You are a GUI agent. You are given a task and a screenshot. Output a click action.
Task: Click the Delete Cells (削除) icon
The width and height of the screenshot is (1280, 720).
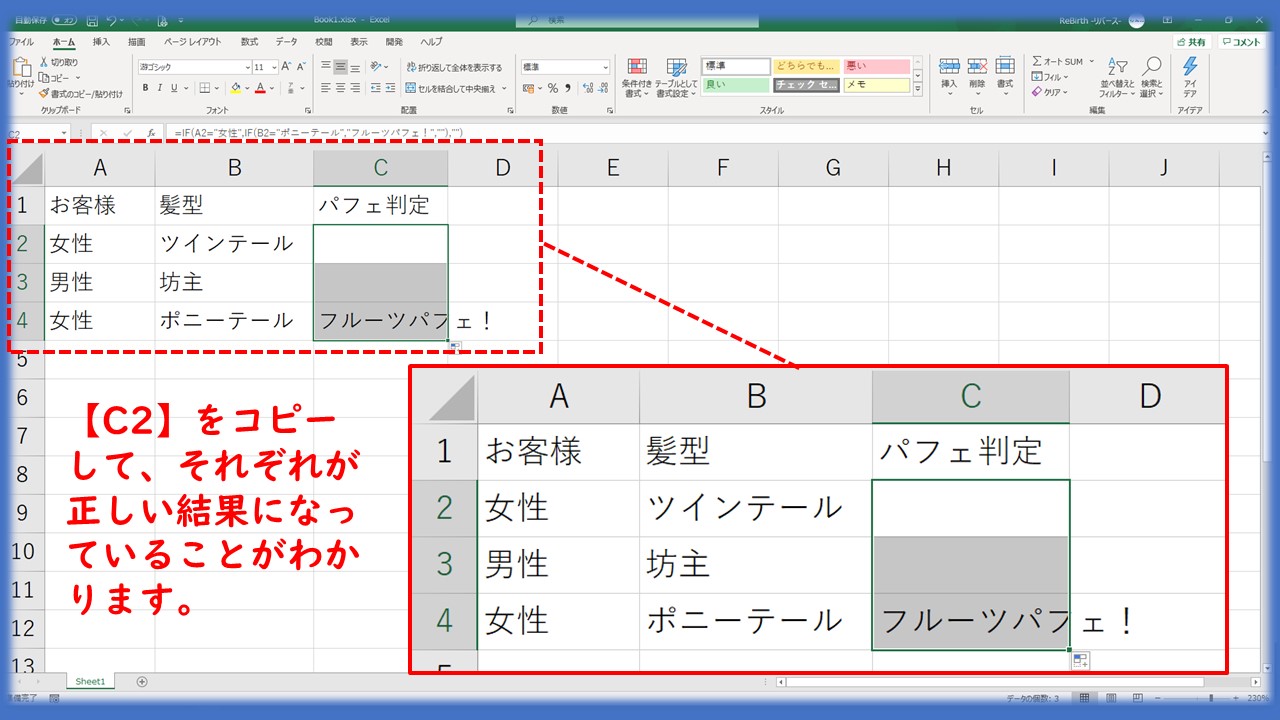[x=977, y=67]
